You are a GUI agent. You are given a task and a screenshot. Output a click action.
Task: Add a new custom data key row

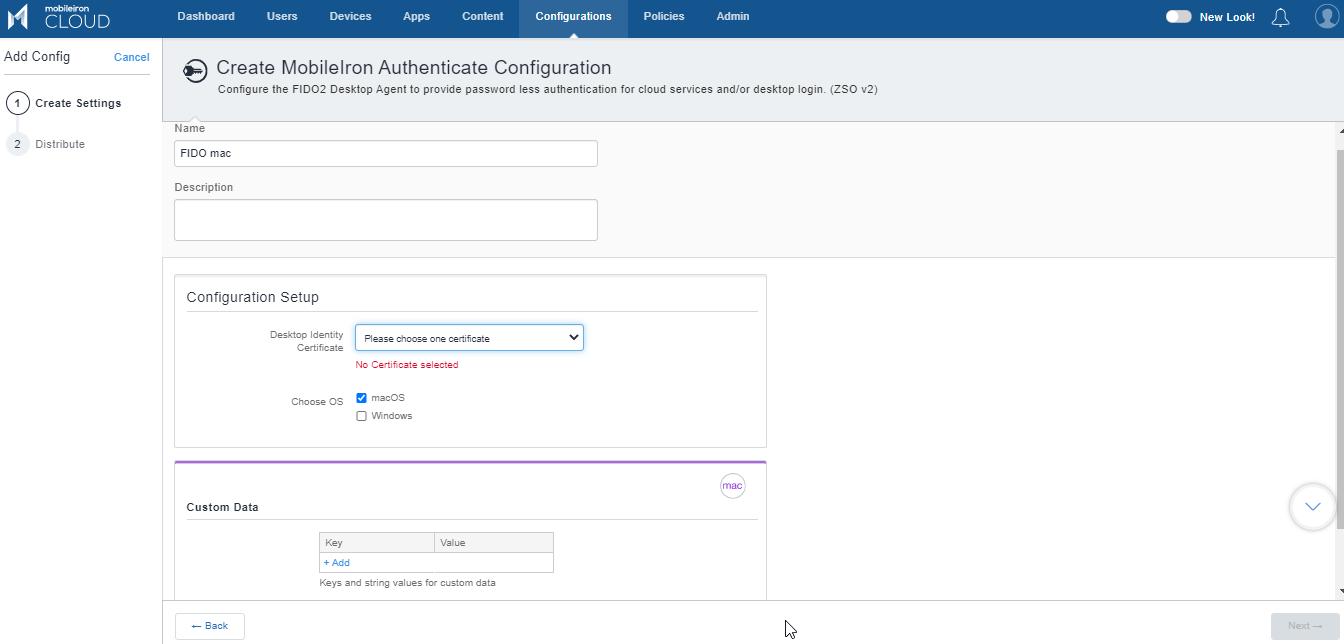pyautogui.click(x=336, y=563)
